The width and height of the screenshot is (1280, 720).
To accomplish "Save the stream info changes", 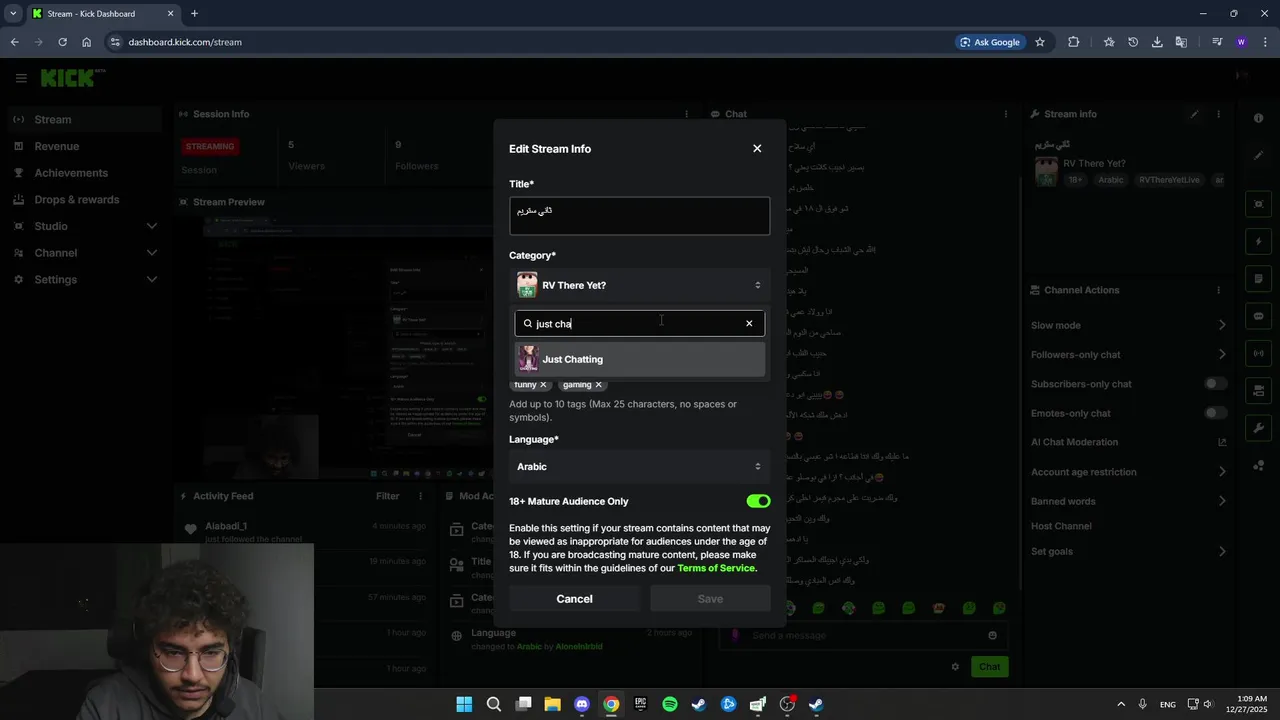I will [x=710, y=598].
